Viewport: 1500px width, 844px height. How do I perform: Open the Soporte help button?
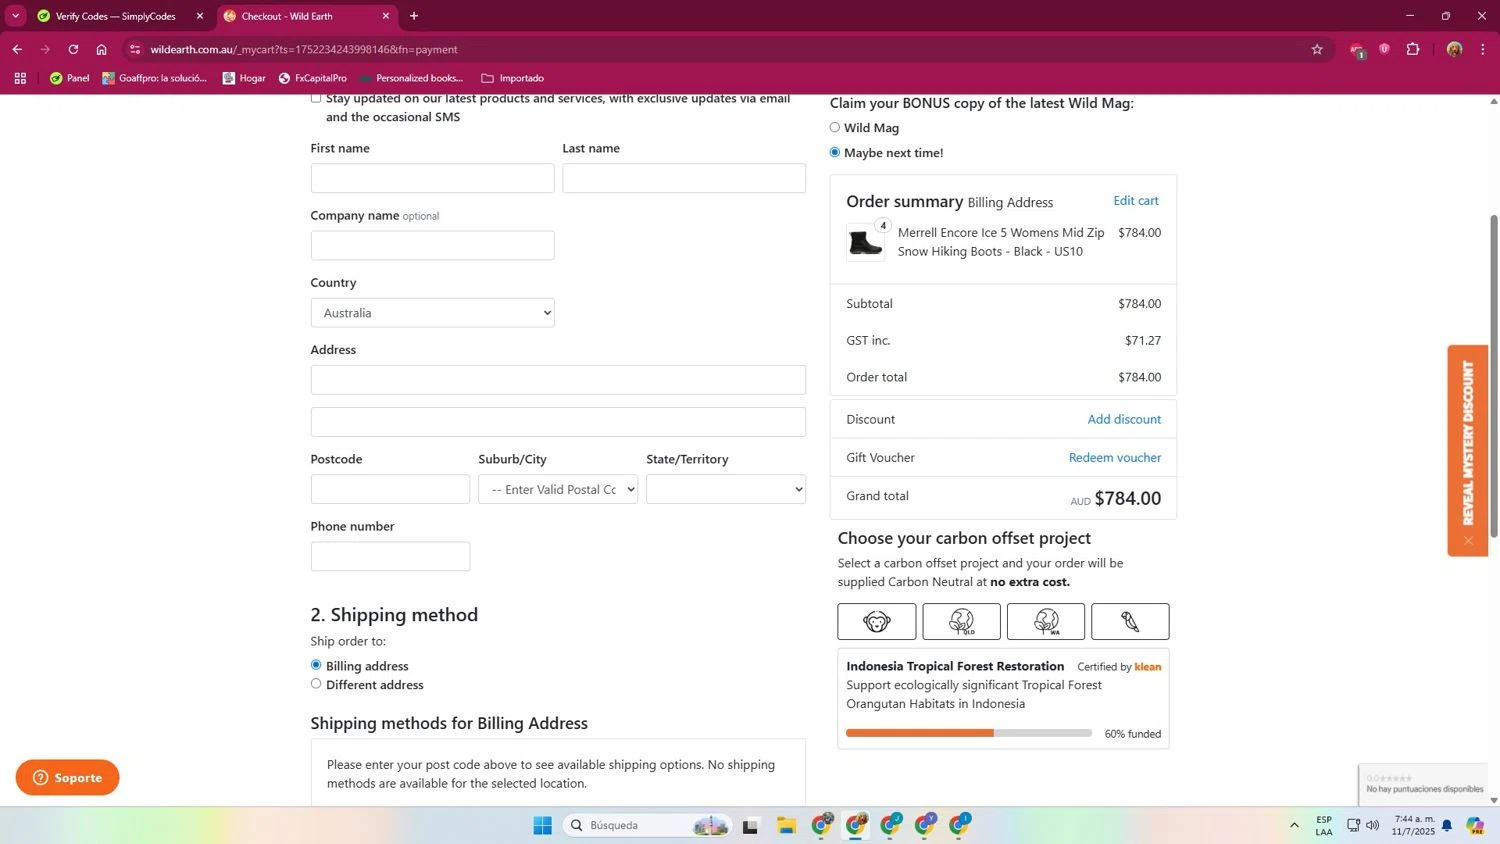pyautogui.click(x=67, y=777)
